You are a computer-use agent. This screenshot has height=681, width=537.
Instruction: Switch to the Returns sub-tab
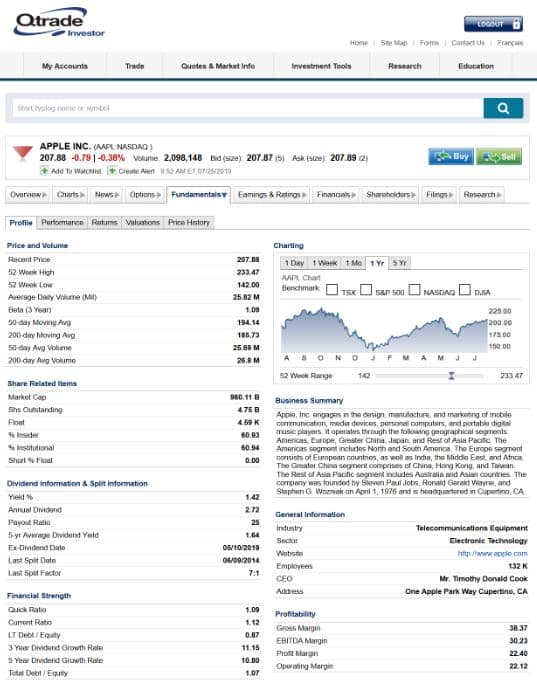[104, 222]
